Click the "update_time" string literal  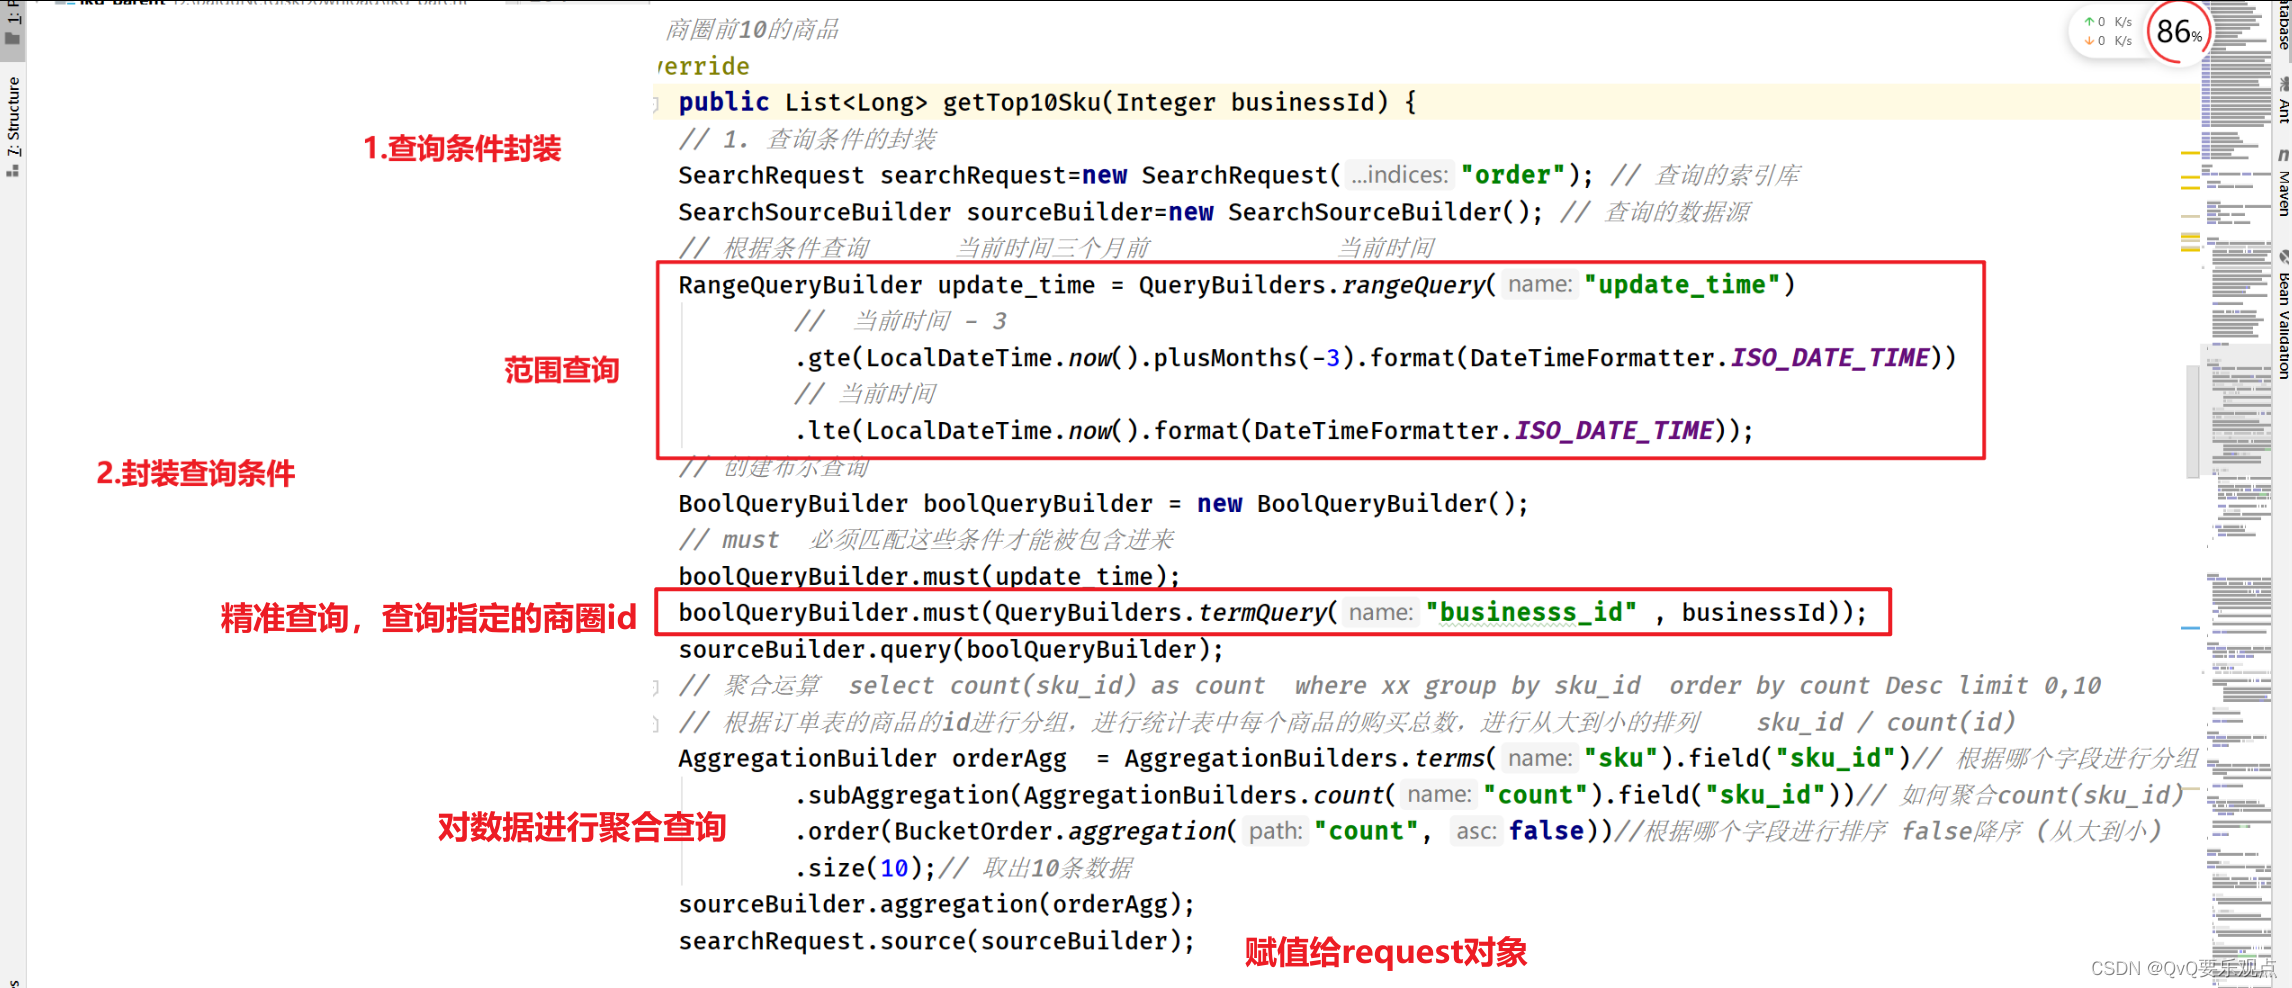coord(1682,285)
